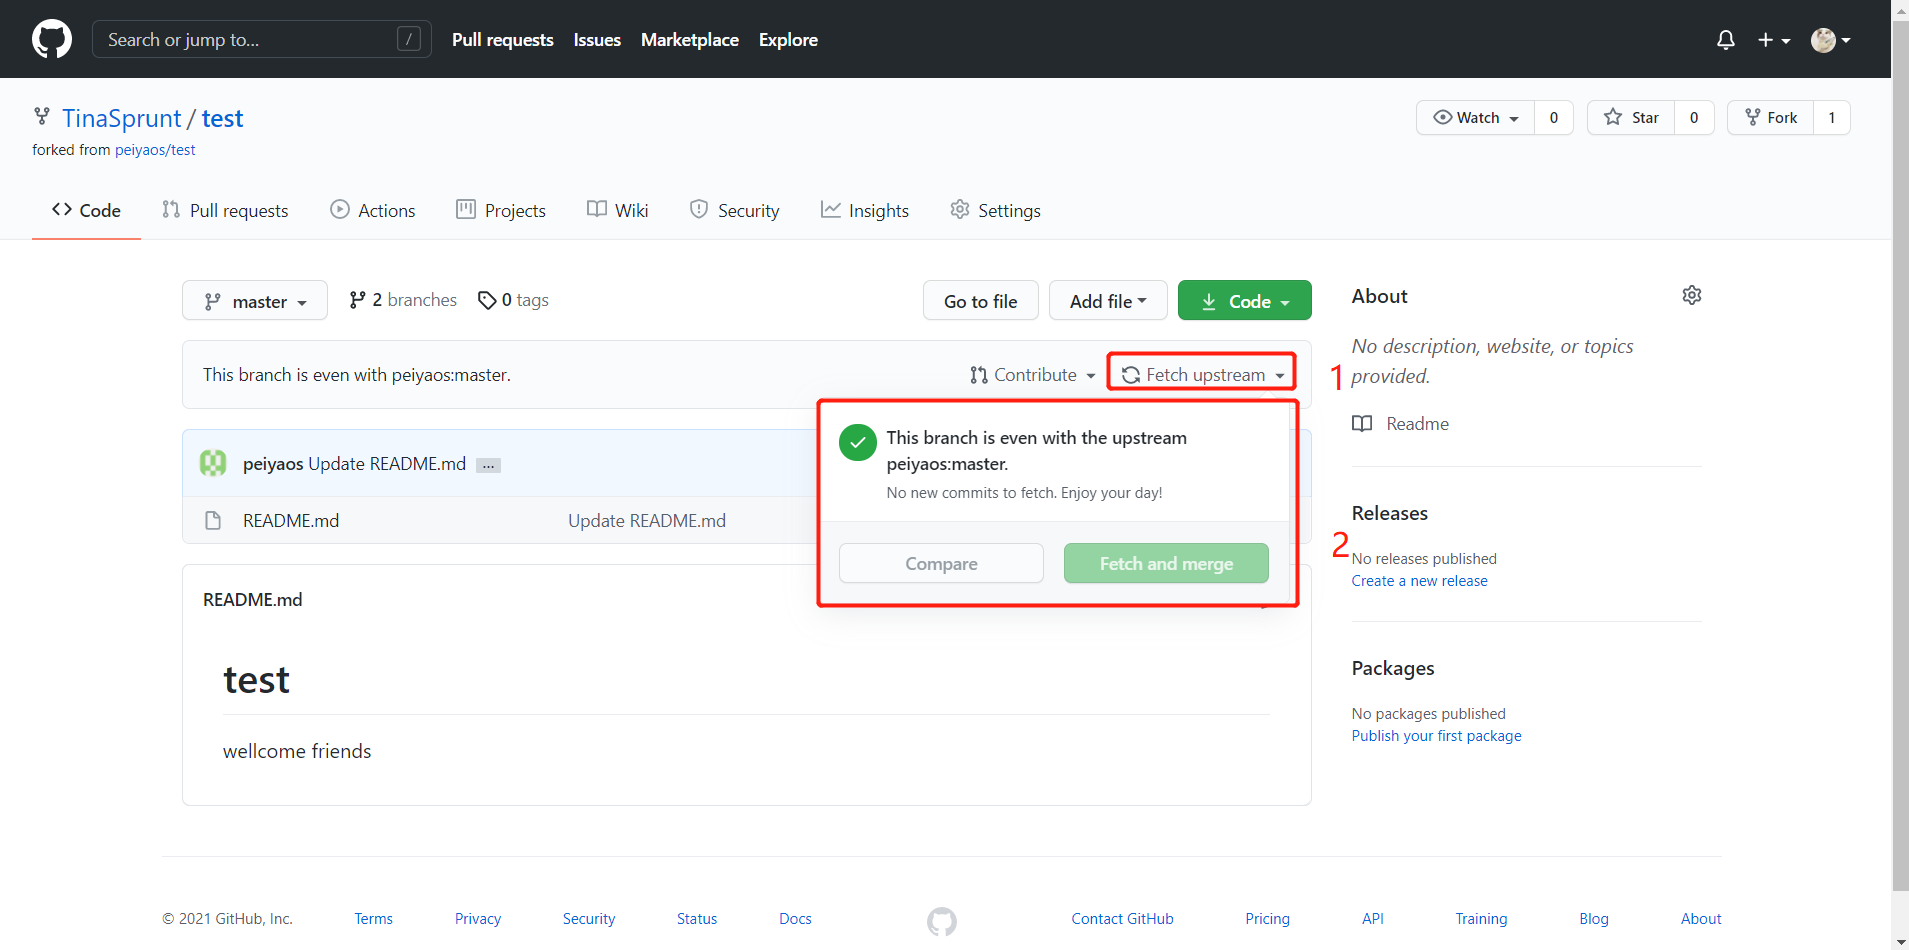
Task: Click the green check status icon
Action: click(858, 442)
